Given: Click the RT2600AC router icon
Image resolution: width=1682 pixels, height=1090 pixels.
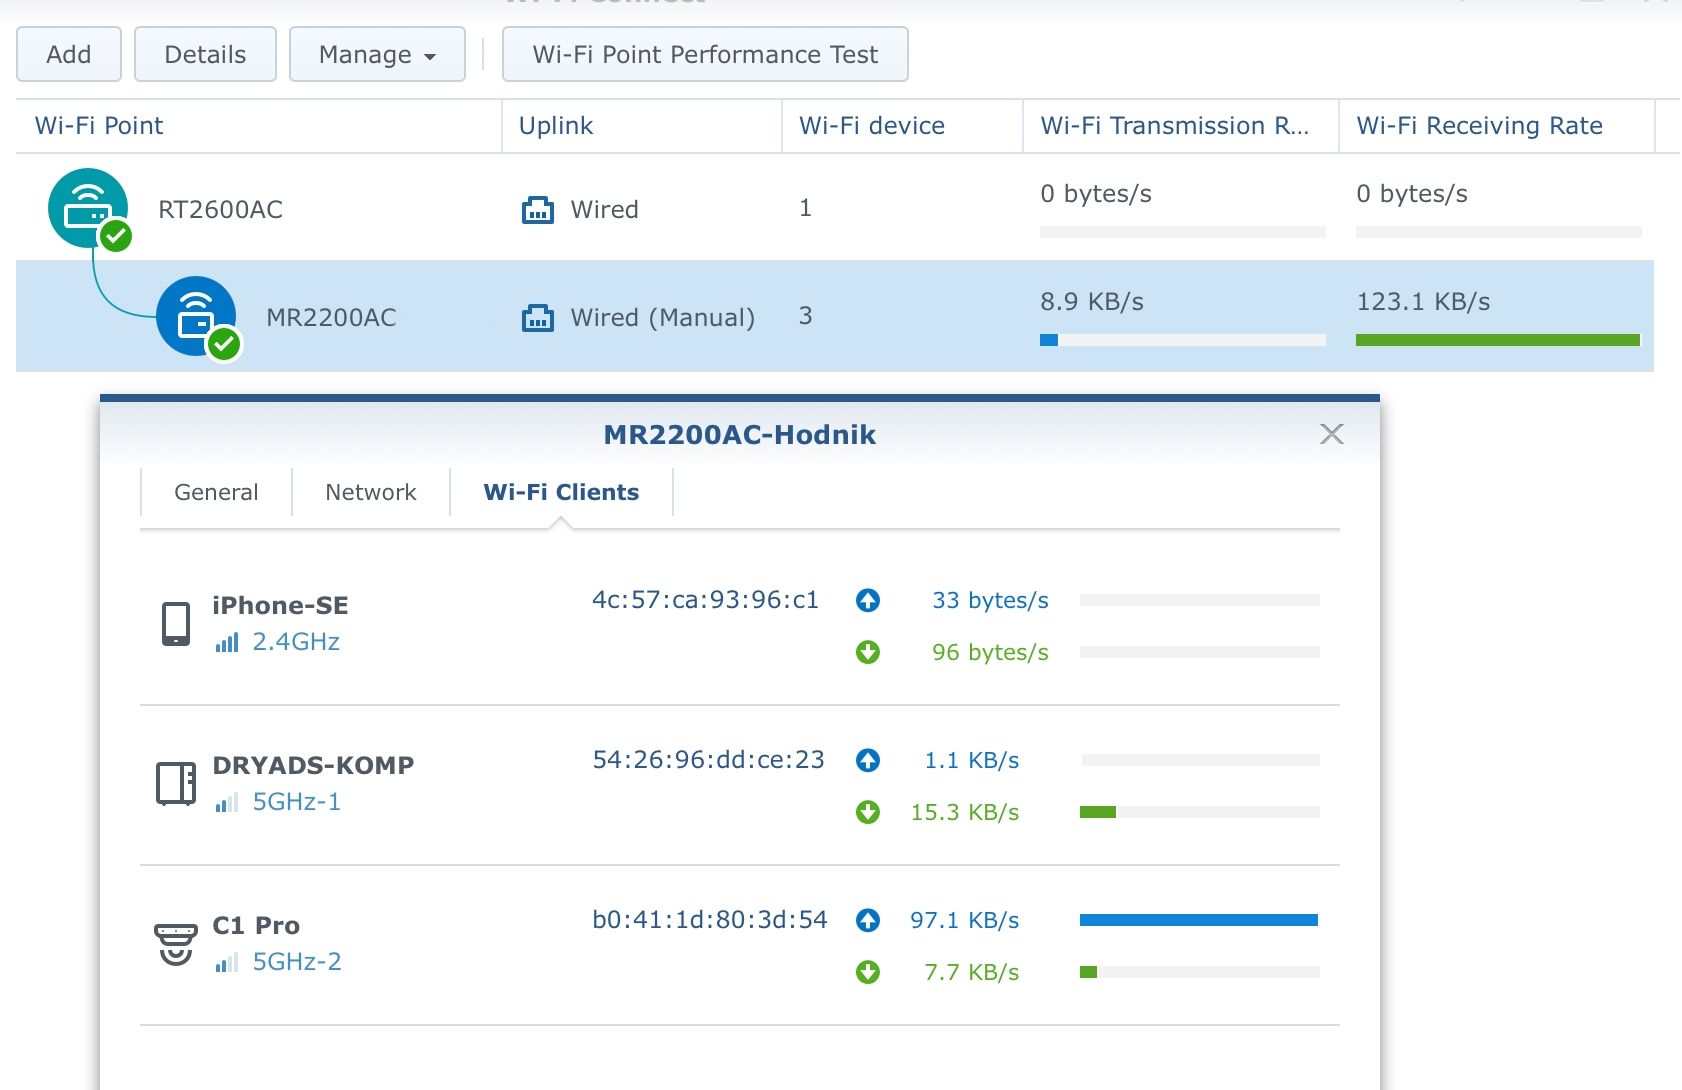Looking at the screenshot, I should click(x=88, y=208).
